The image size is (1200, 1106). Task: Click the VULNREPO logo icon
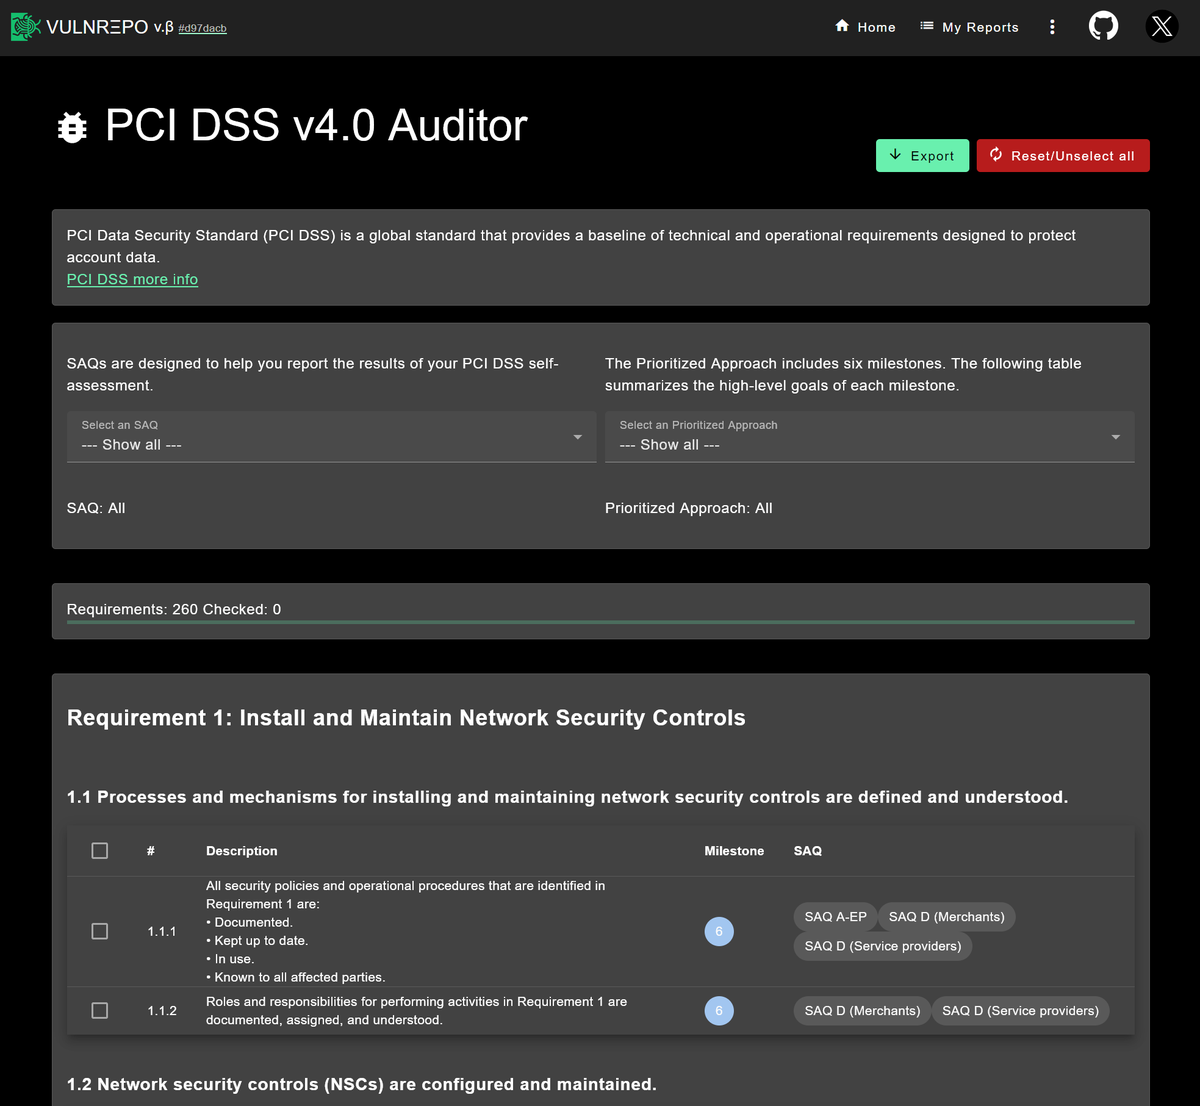[x=26, y=27]
